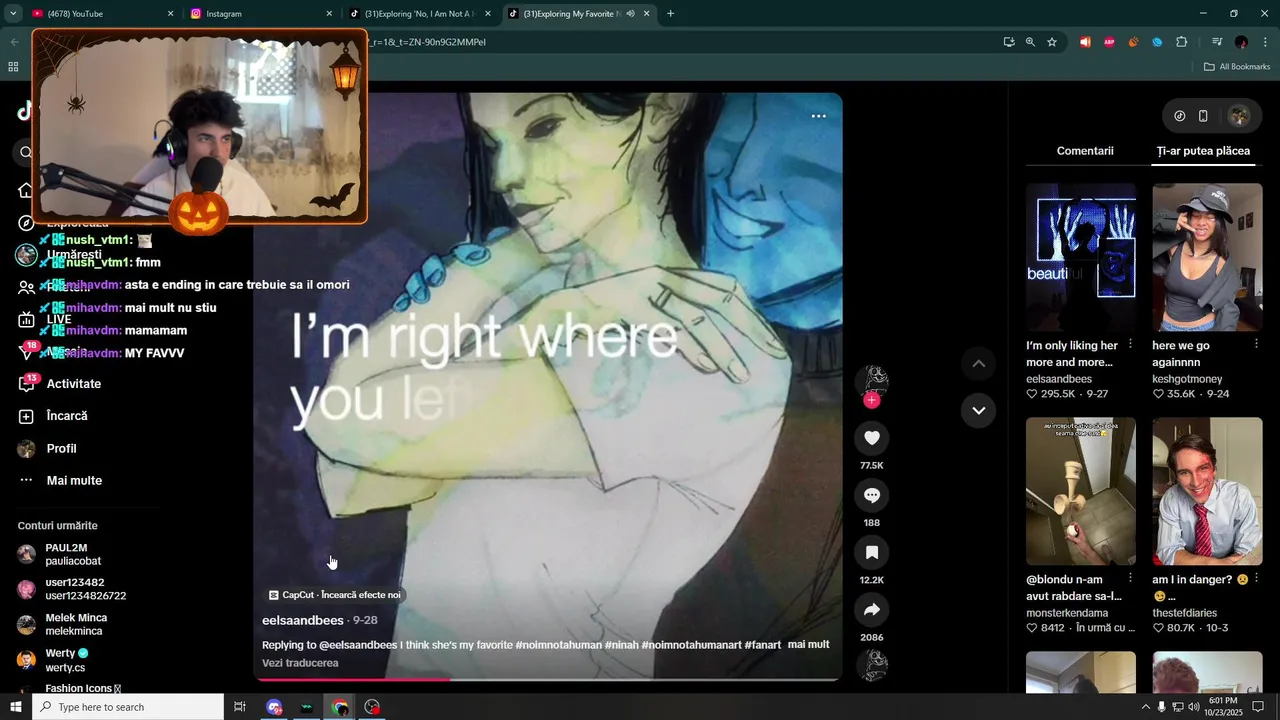Follow creator via red plus badge
Image resolution: width=1280 pixels, height=720 pixels.
pos(872,400)
